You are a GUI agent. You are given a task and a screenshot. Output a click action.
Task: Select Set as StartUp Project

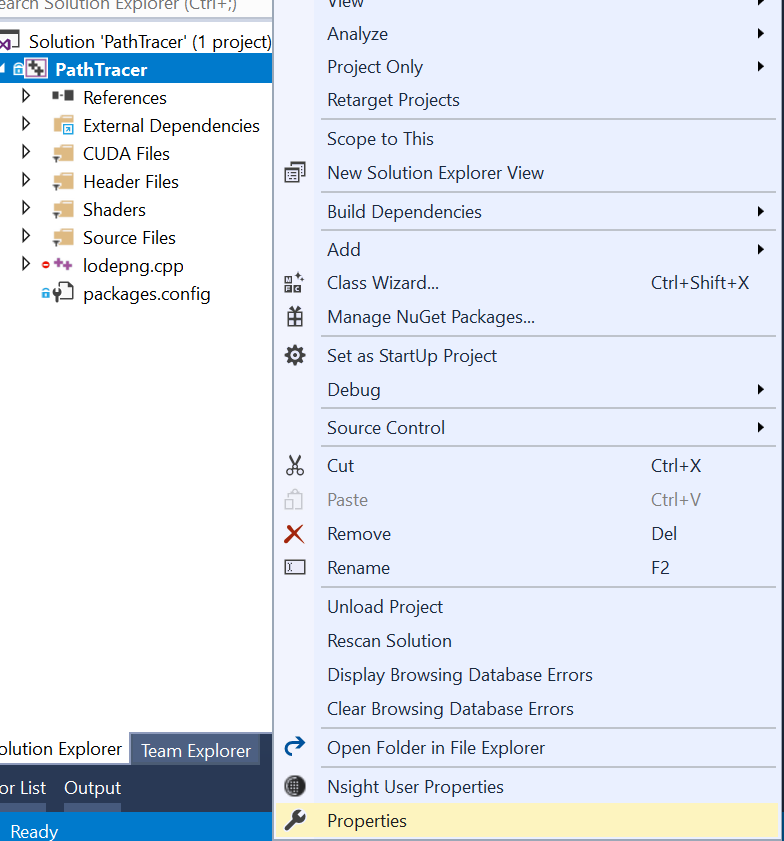pyautogui.click(x=526, y=356)
